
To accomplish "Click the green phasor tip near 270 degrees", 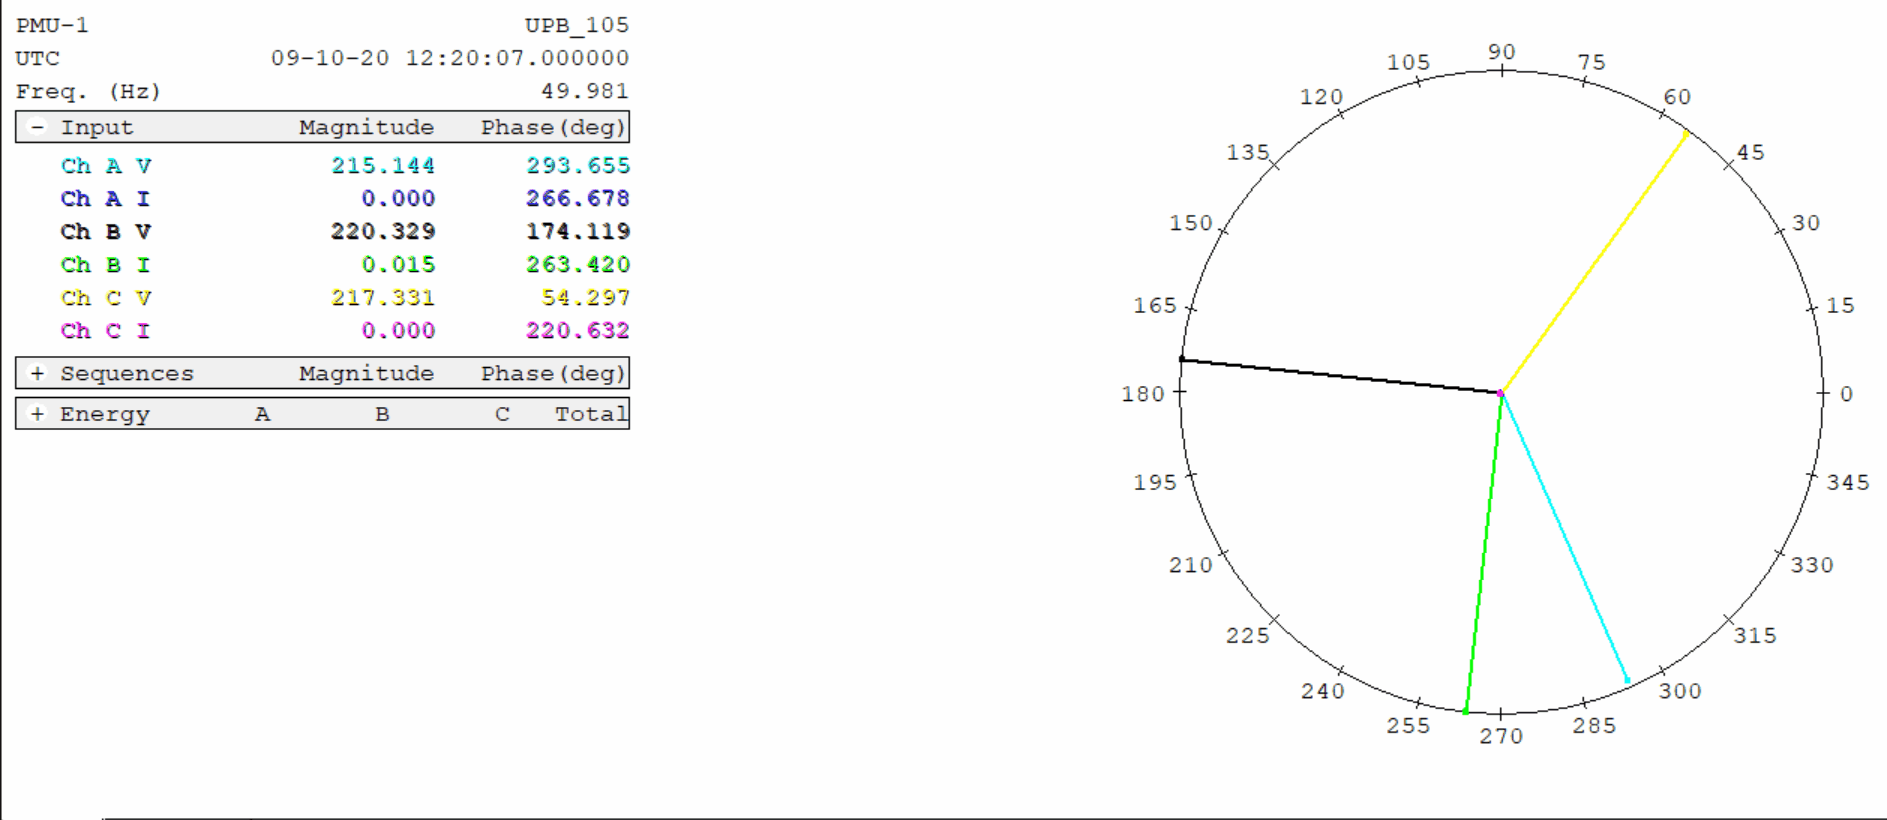I will [1466, 712].
